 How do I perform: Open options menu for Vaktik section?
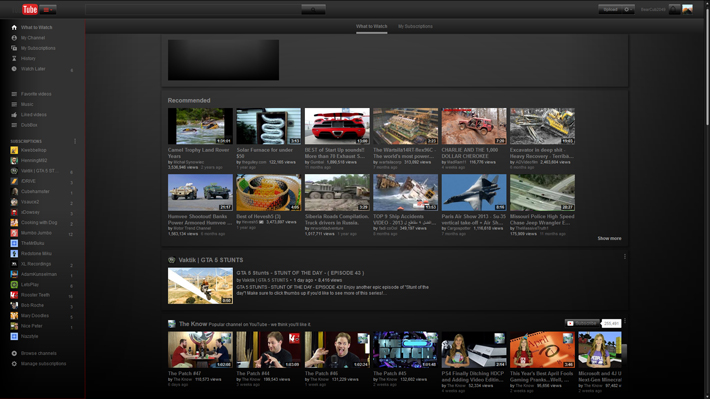(625, 257)
